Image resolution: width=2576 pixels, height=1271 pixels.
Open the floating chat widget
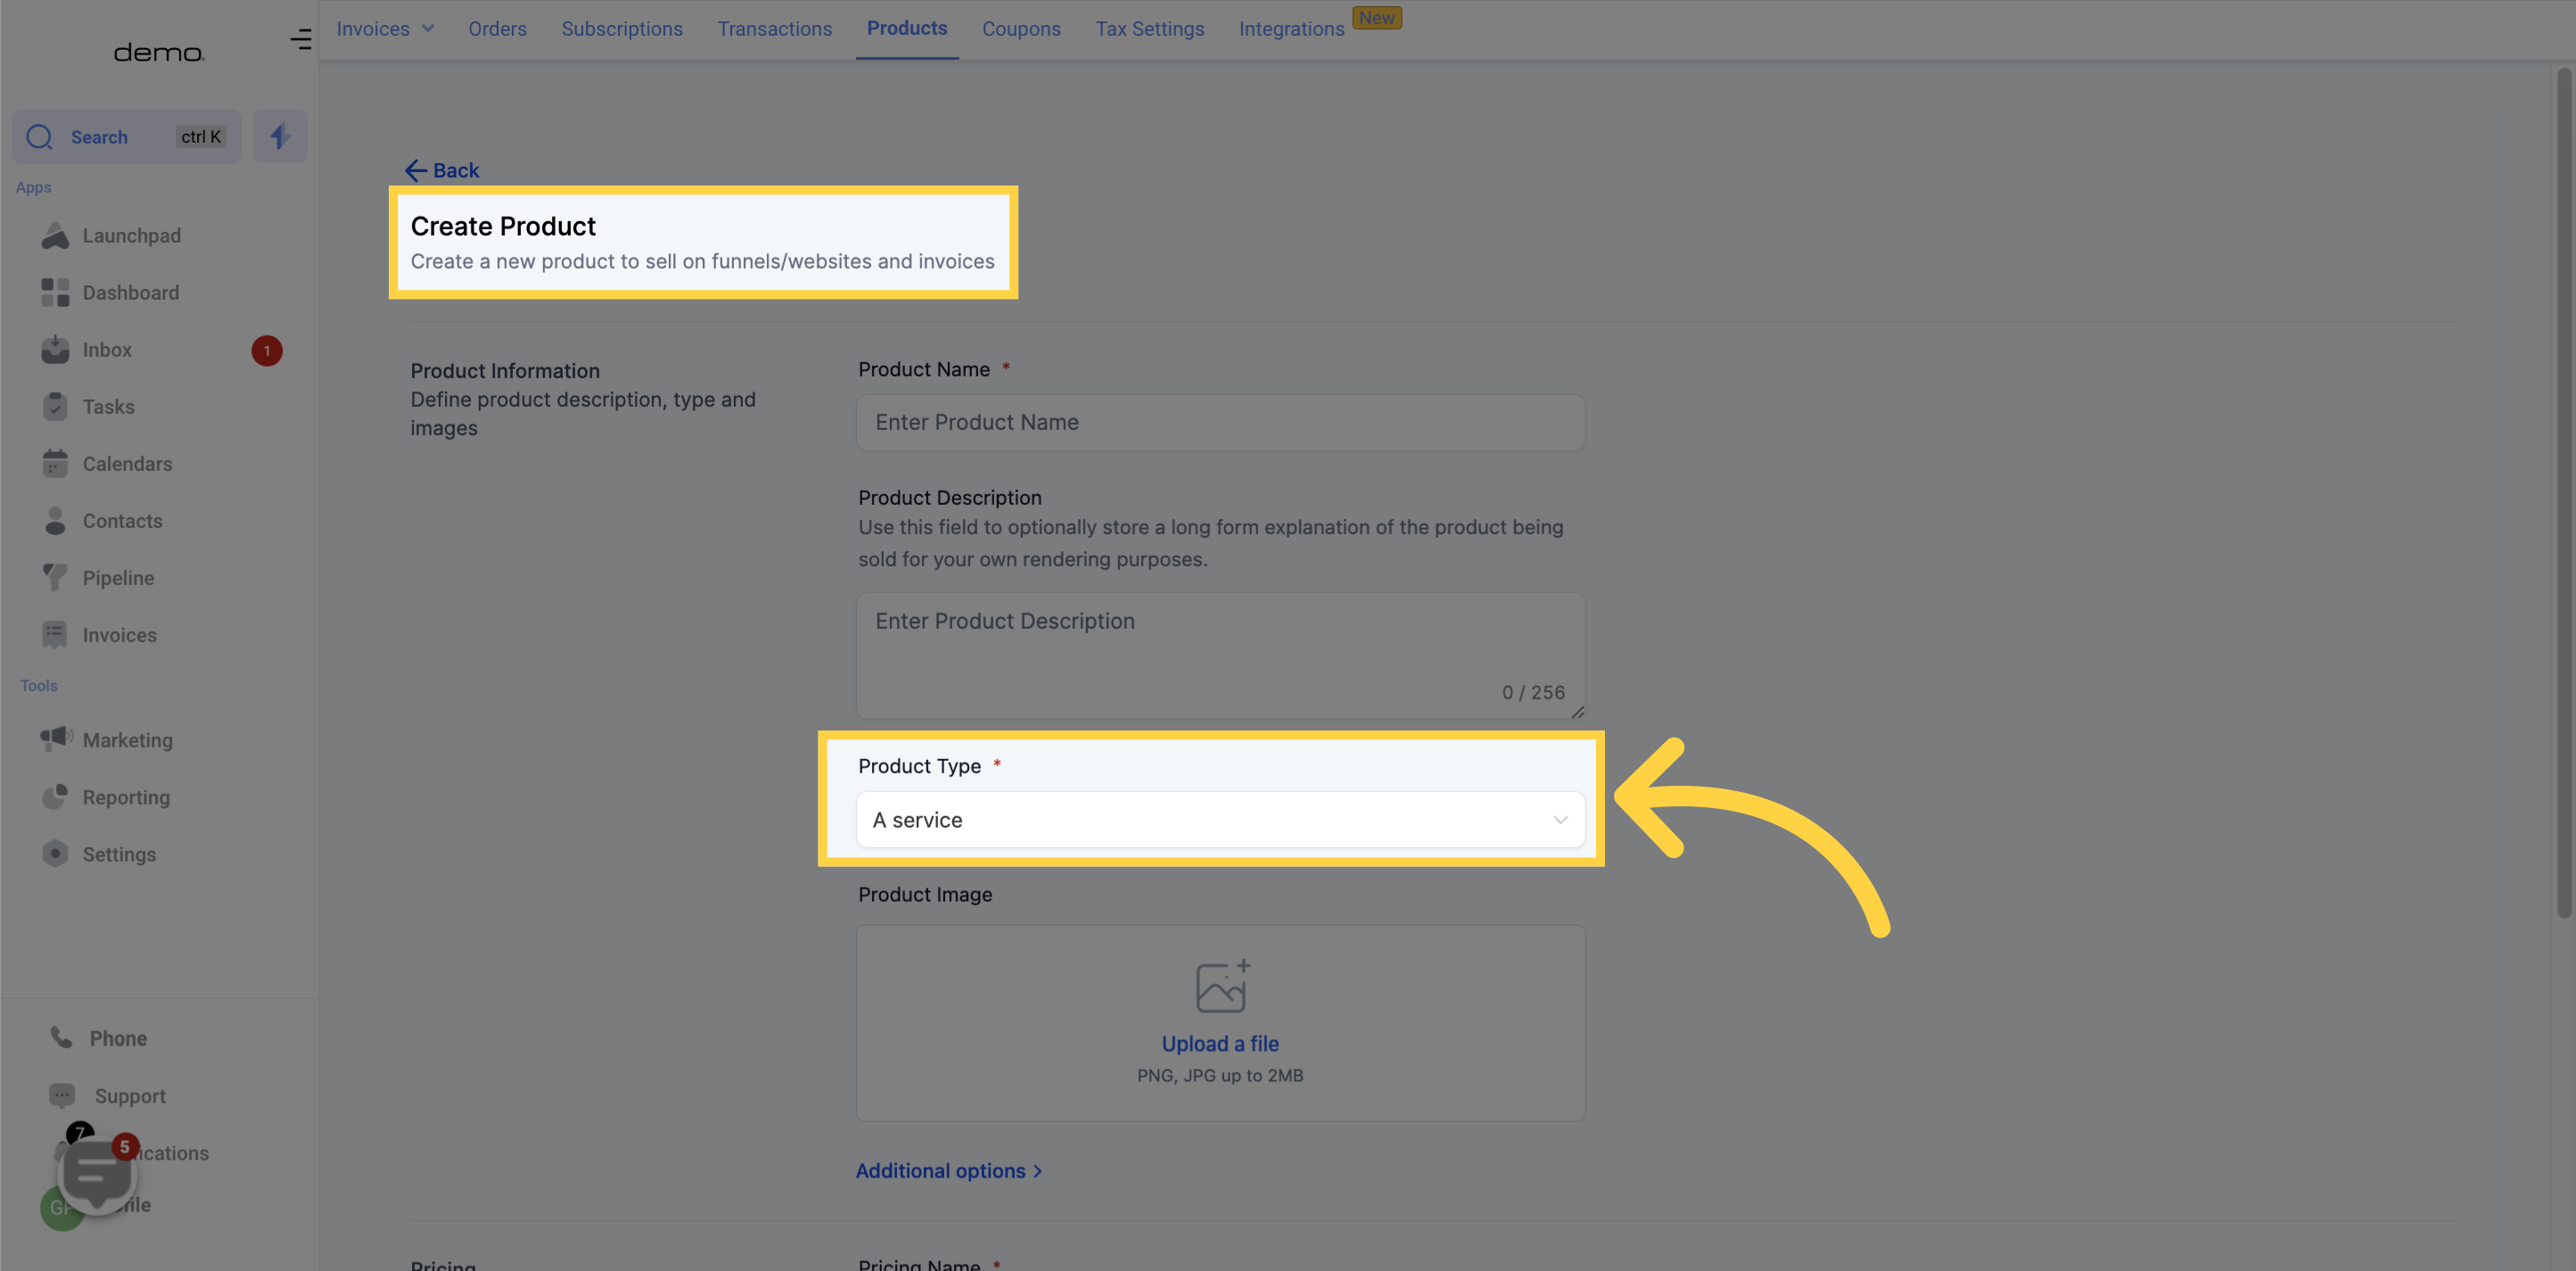[x=97, y=1174]
